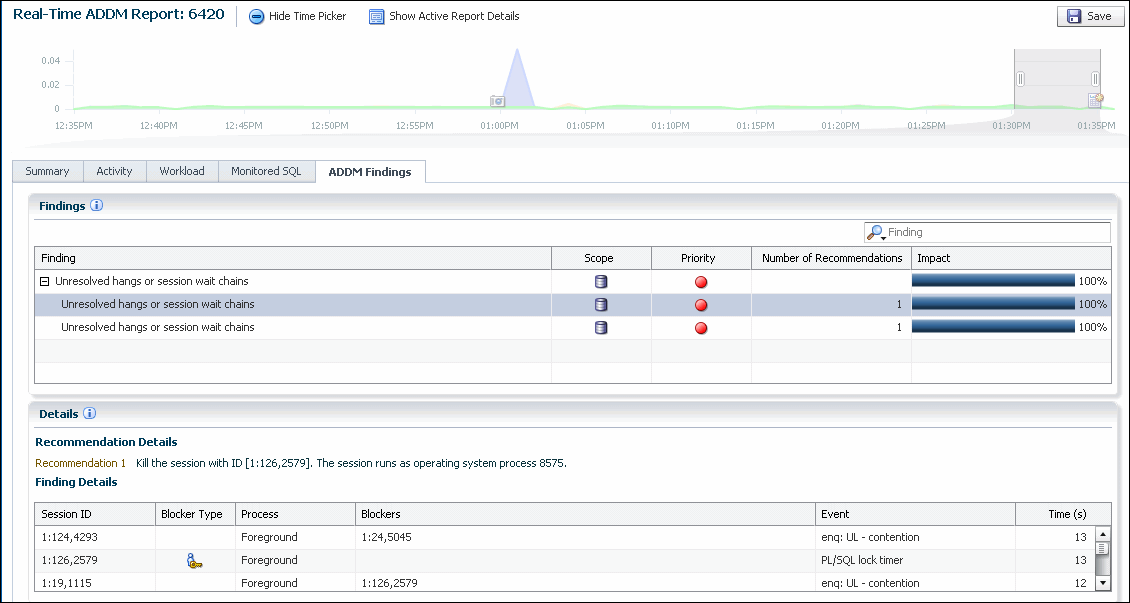Click the database scope icon in first row

tap(601, 282)
